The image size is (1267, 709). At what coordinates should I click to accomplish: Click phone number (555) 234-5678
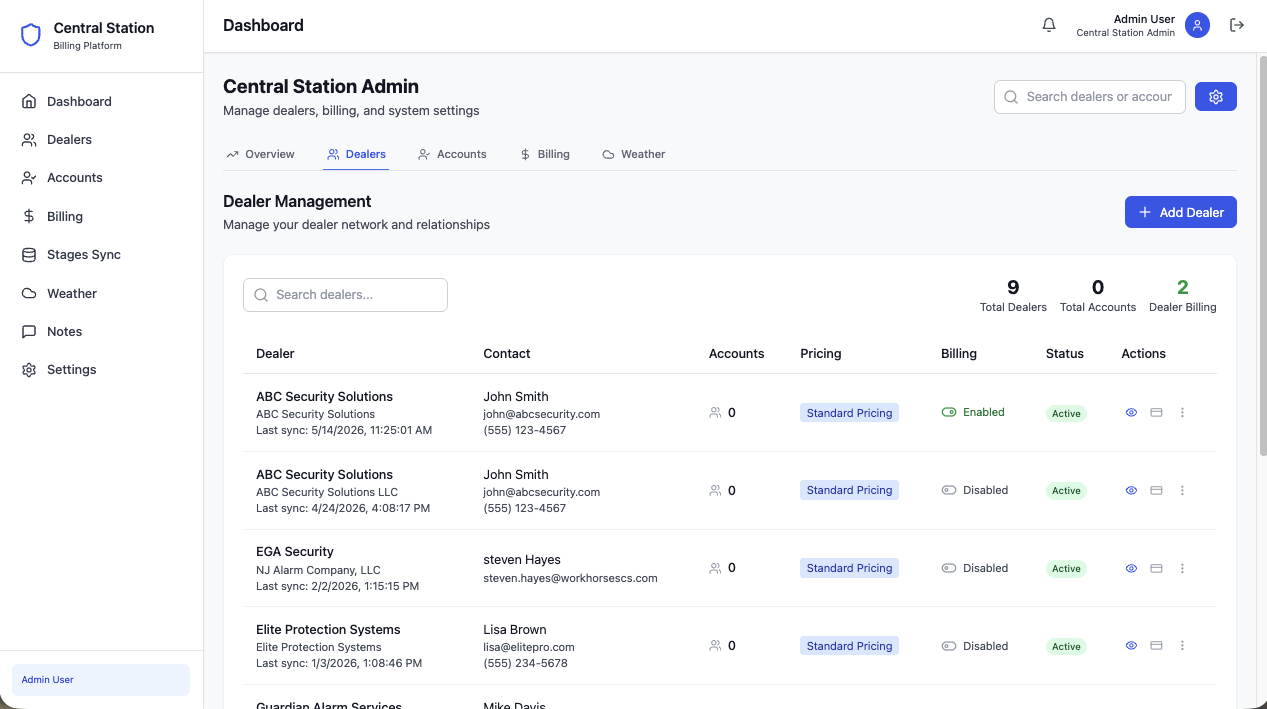(x=525, y=663)
